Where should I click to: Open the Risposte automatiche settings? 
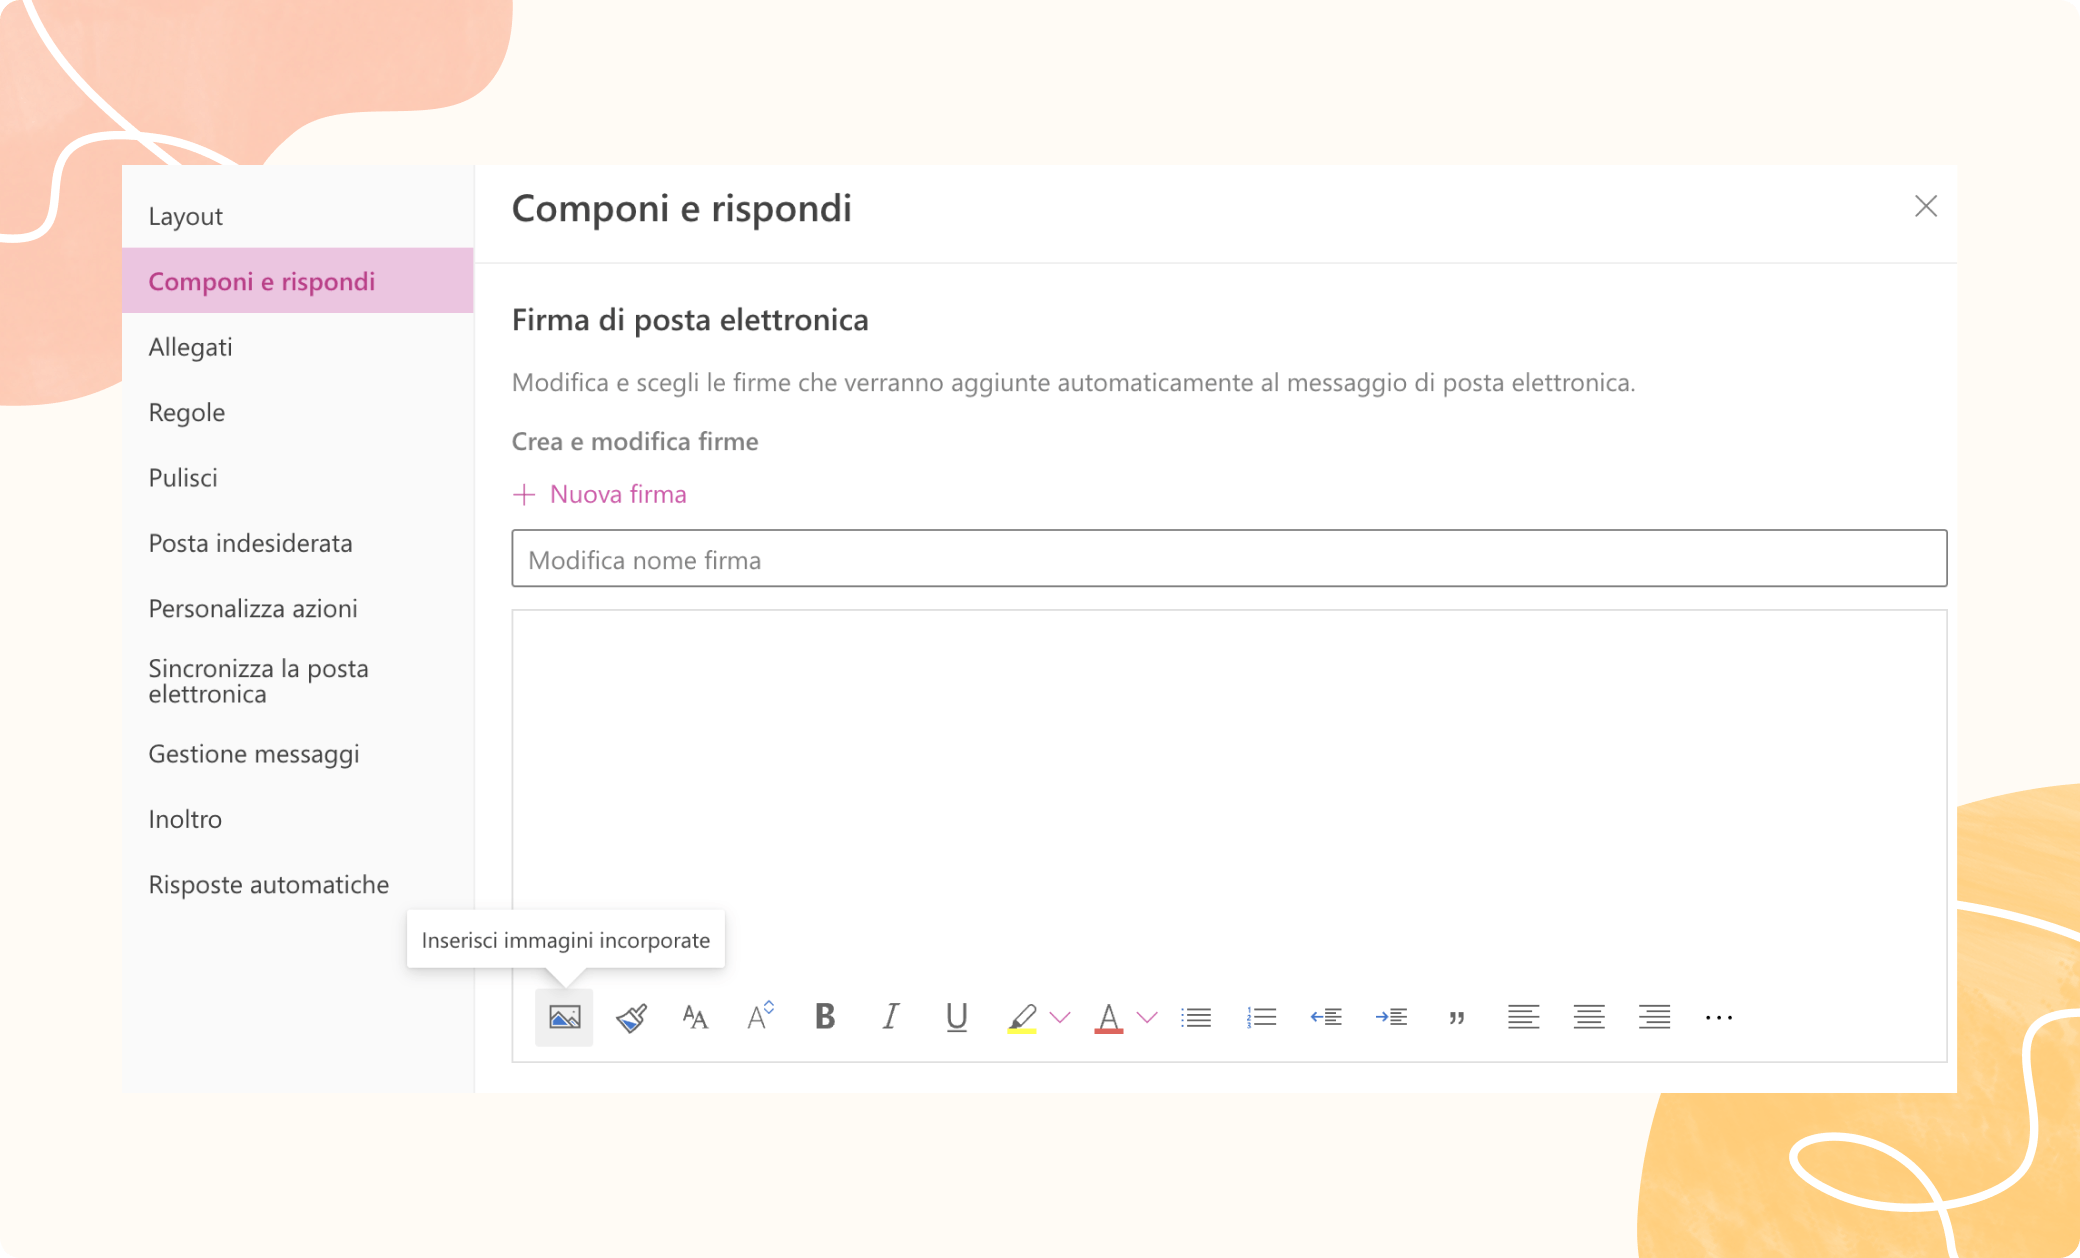(269, 884)
